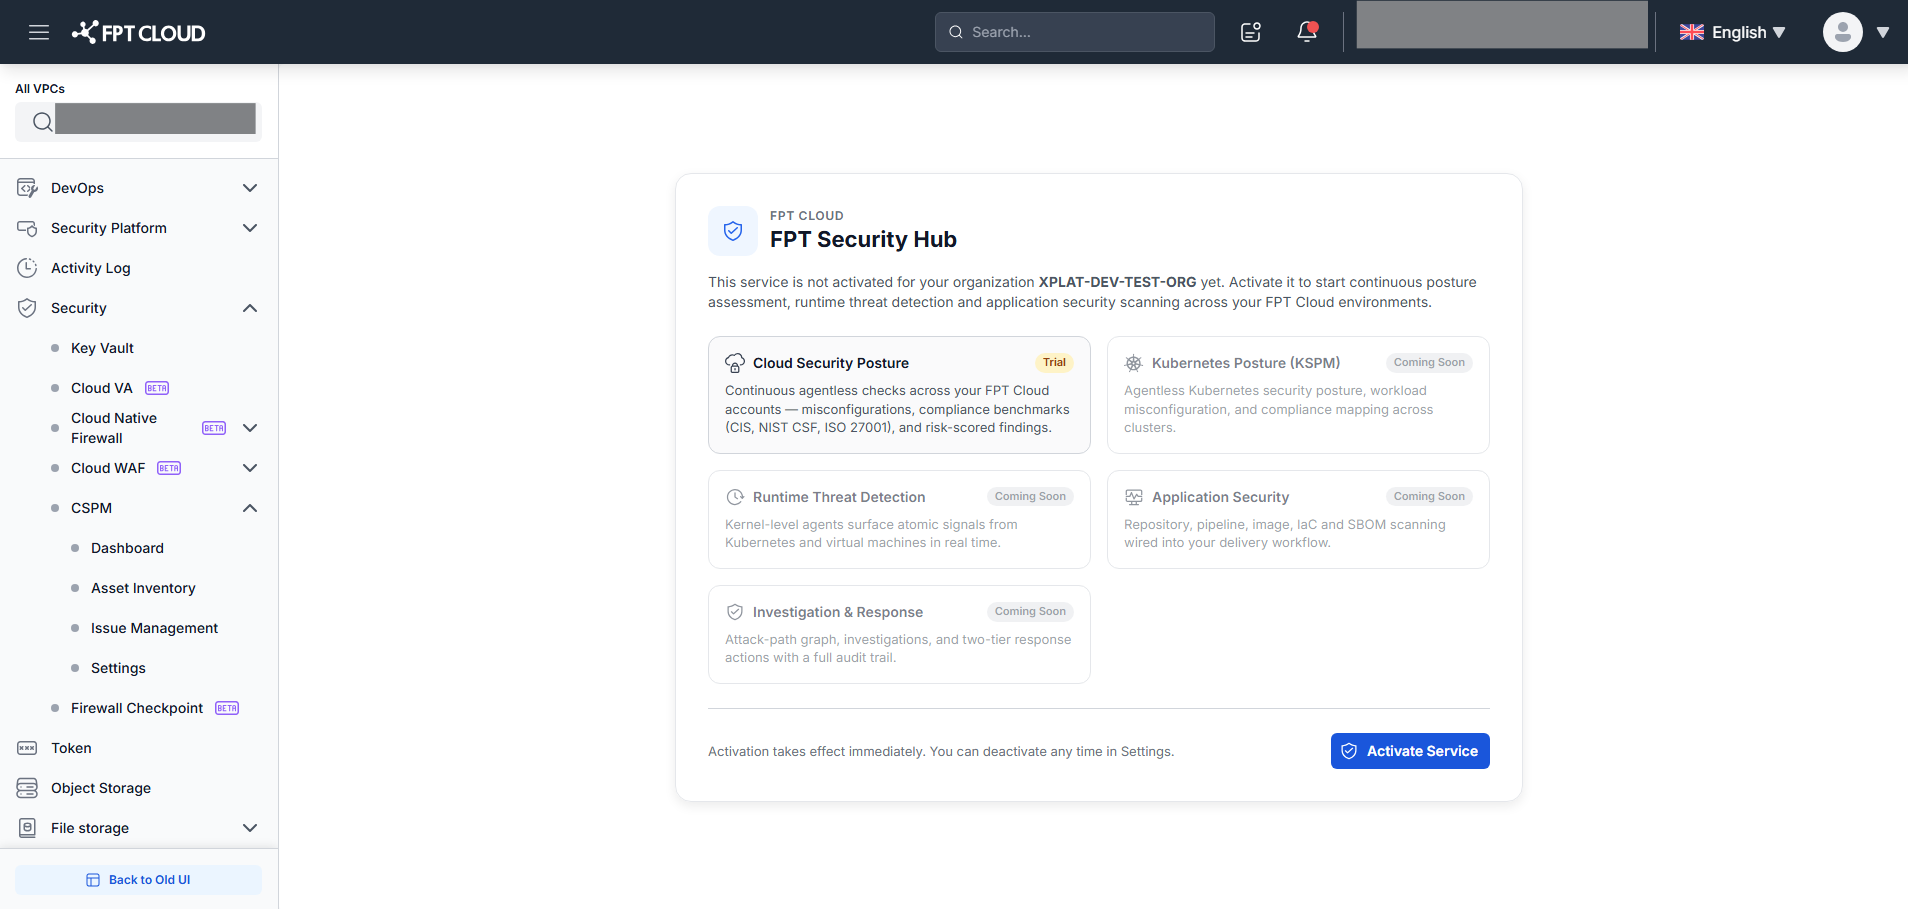Open the Activity Log menu item

91,268
